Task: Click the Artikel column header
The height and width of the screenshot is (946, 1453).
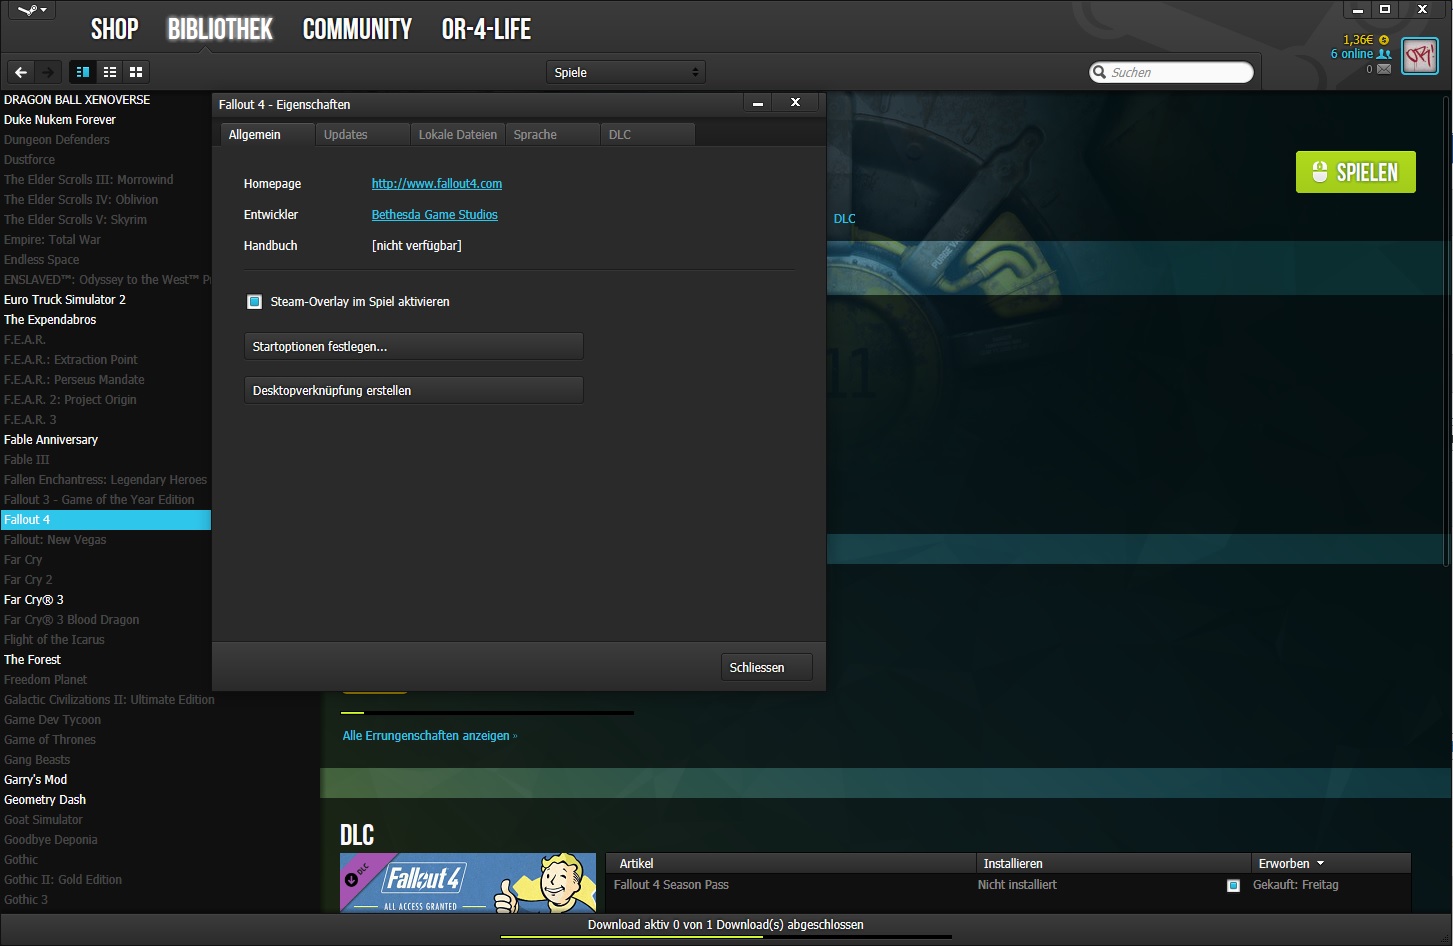Action: 790,863
